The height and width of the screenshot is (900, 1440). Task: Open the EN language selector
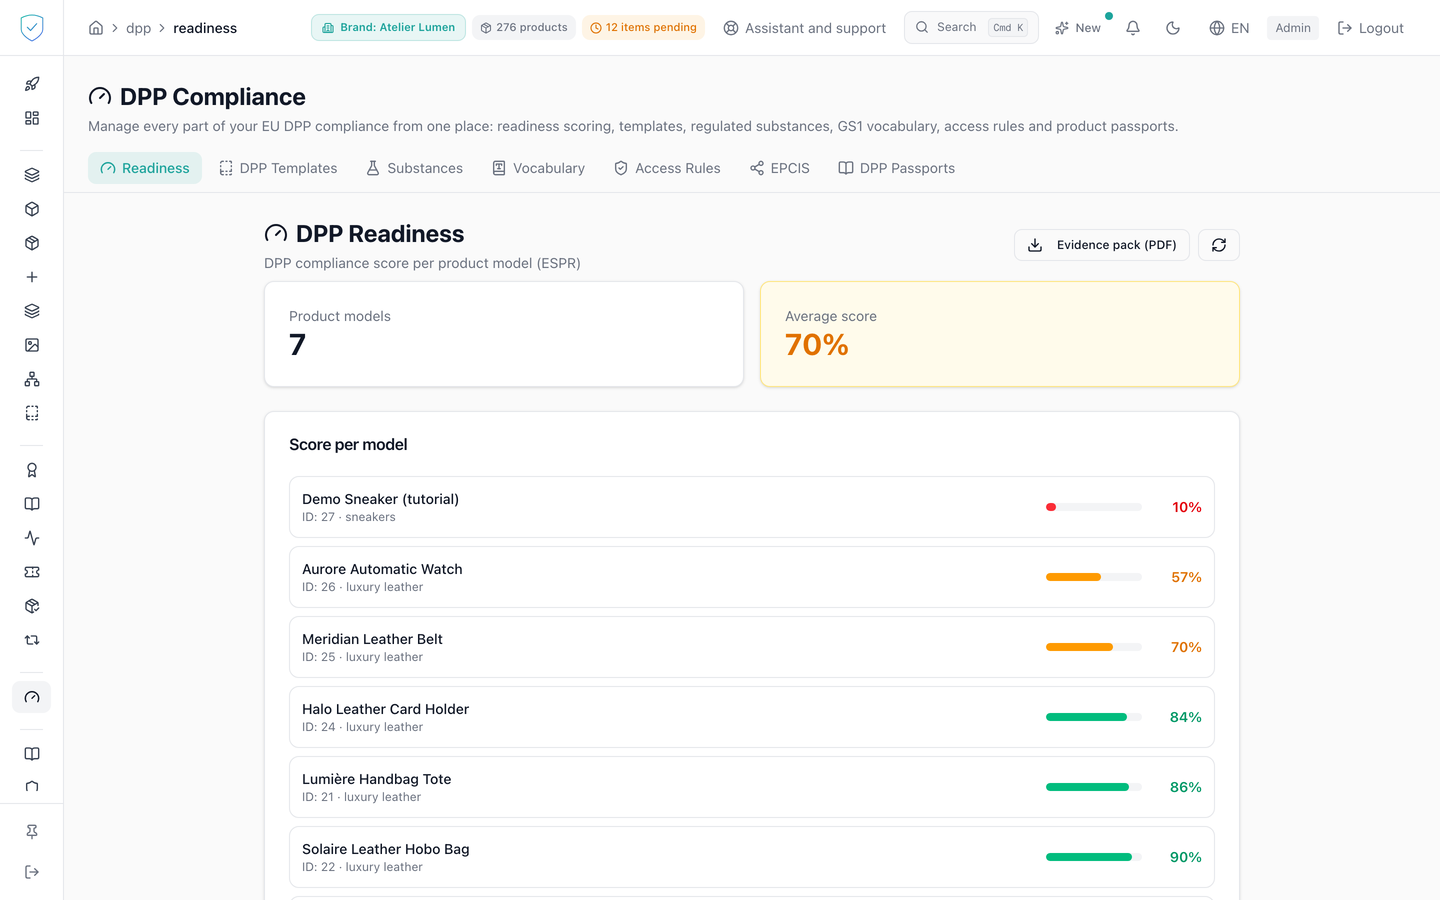[x=1229, y=28]
